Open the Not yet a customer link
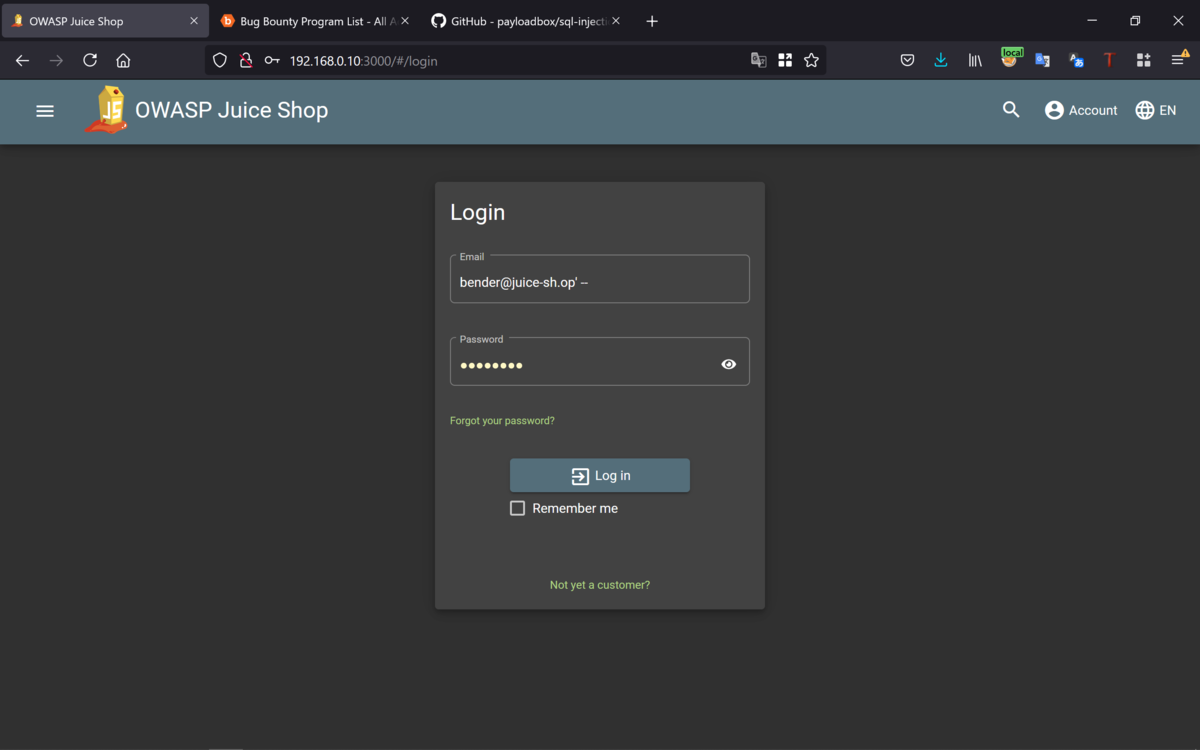 600,585
